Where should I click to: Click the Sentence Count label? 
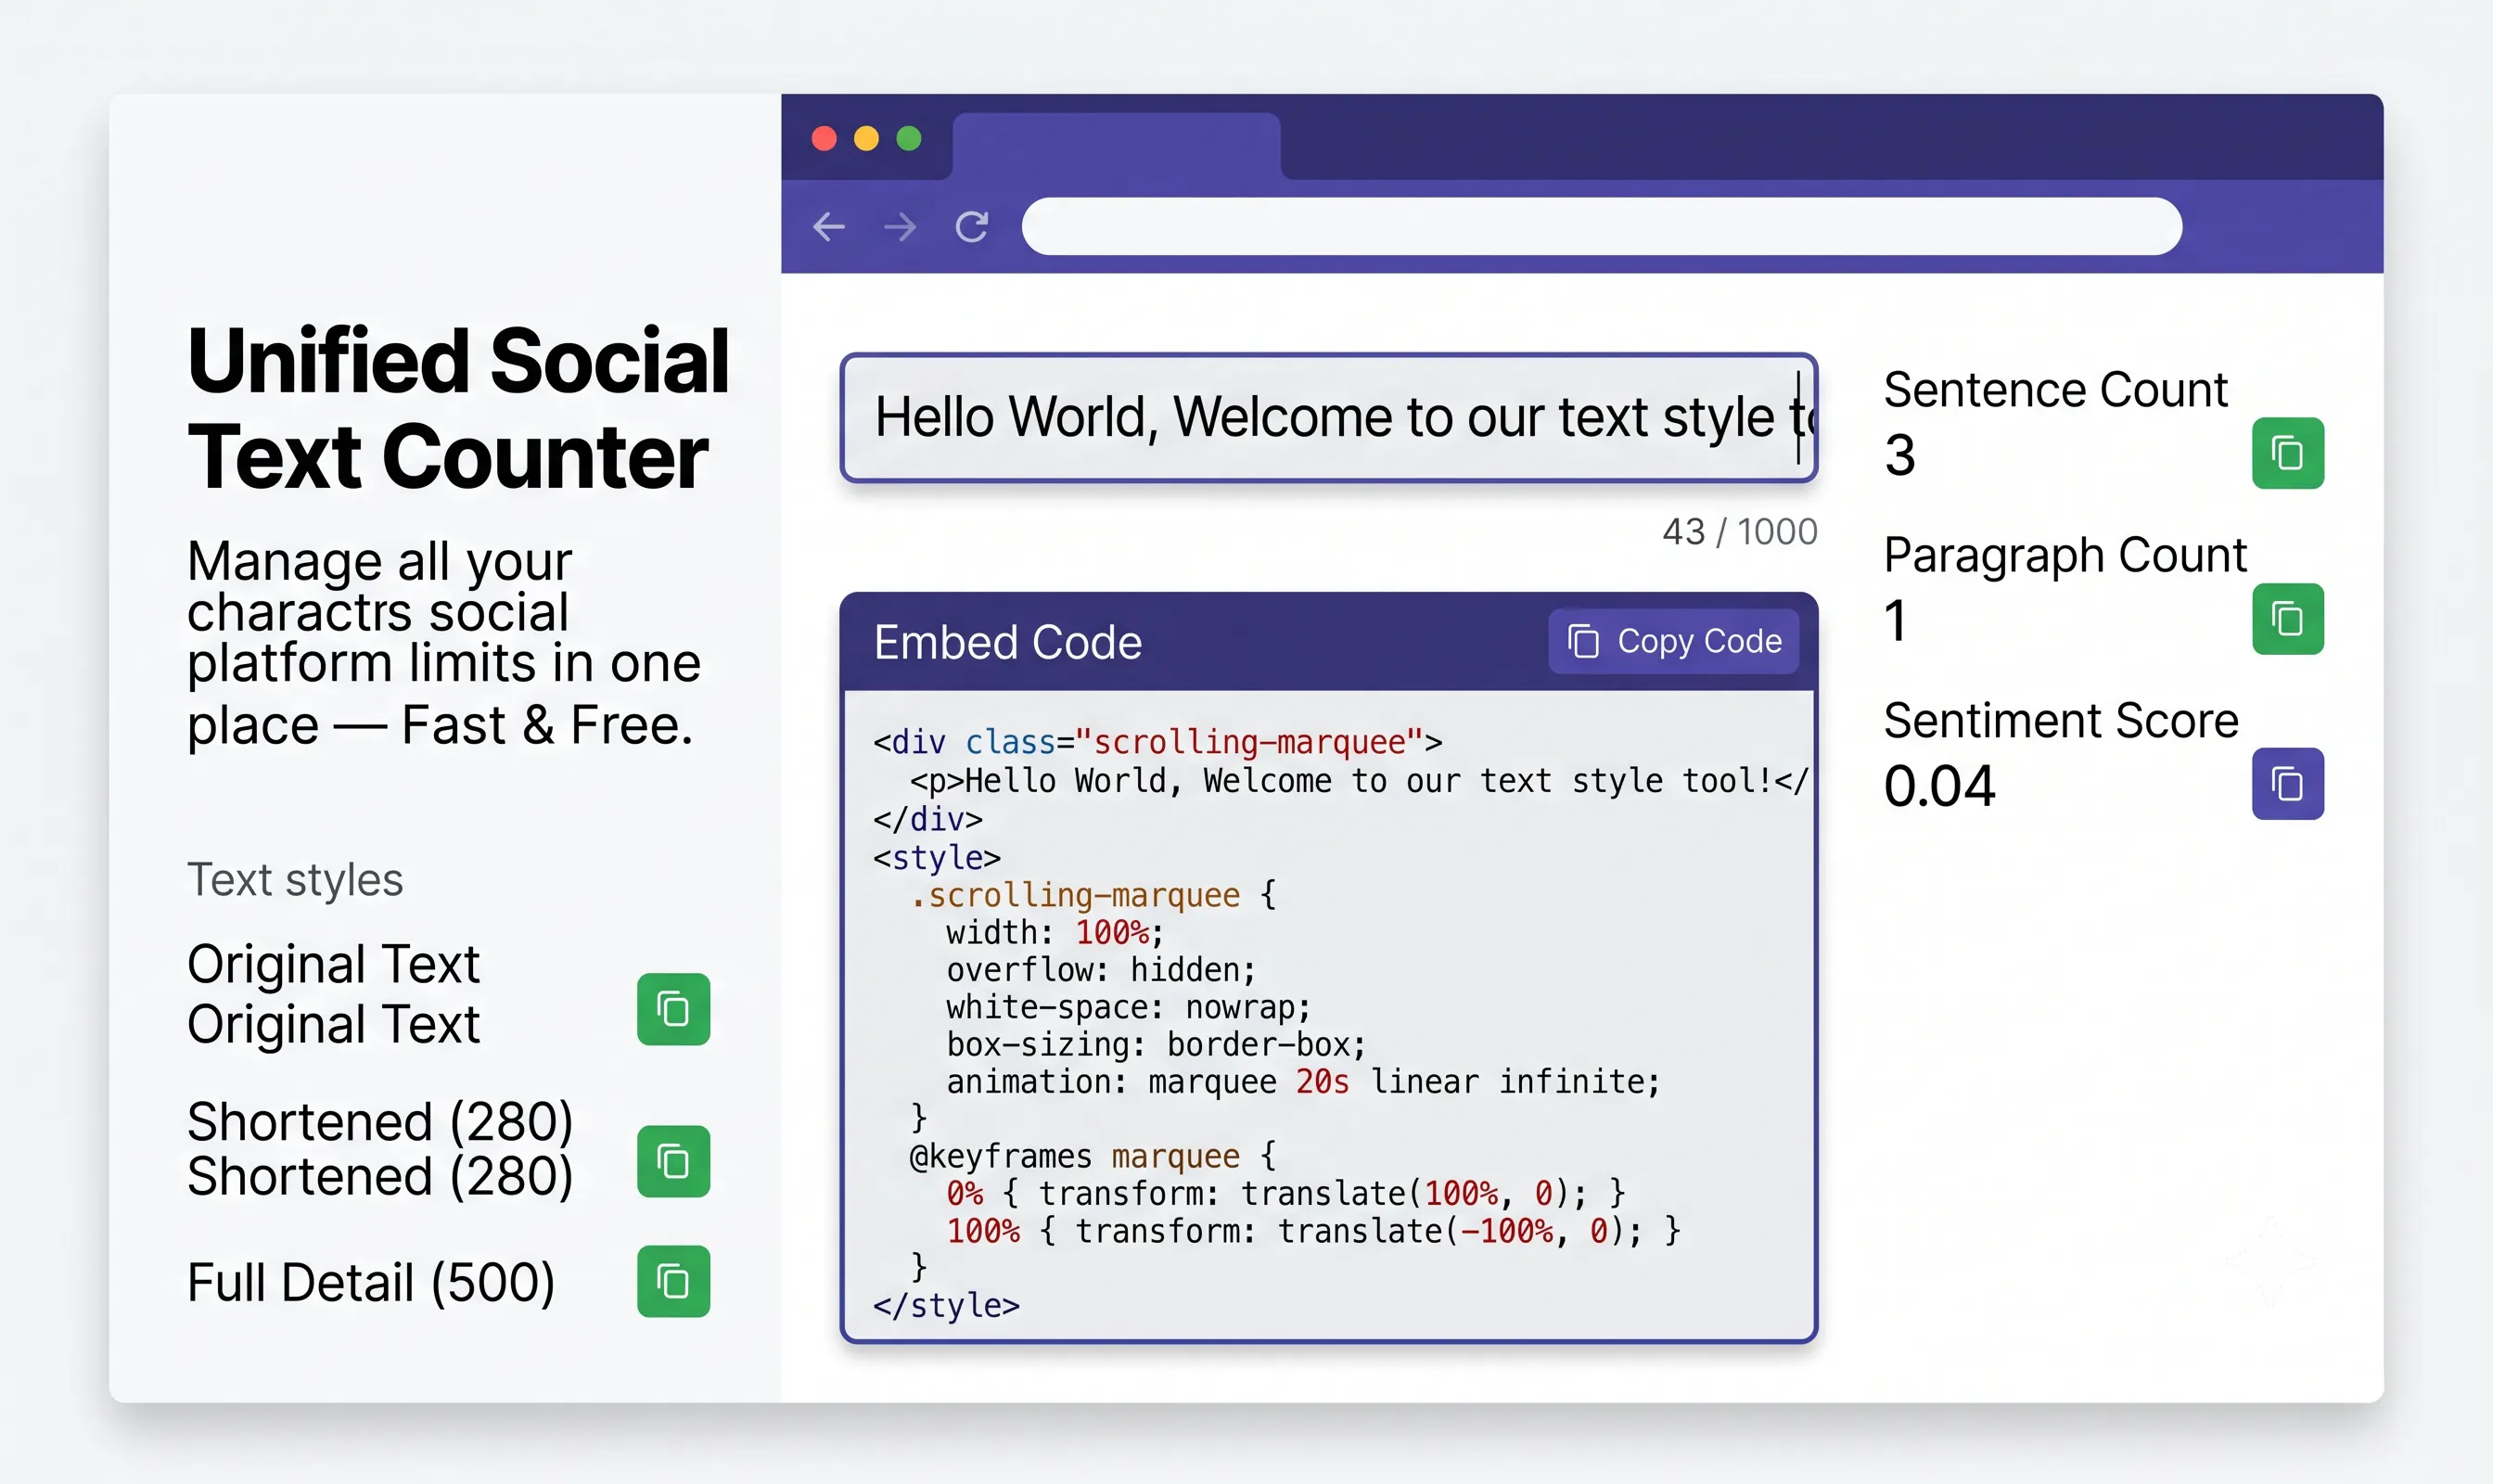click(2055, 391)
